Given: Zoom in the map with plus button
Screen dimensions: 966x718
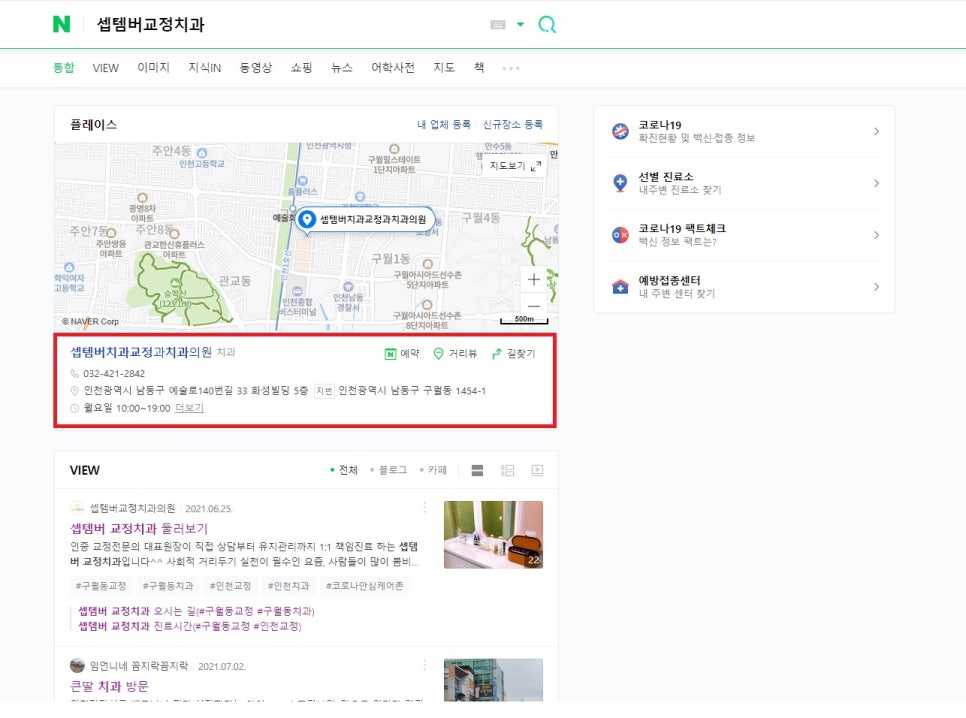Looking at the screenshot, I should coord(534,280).
